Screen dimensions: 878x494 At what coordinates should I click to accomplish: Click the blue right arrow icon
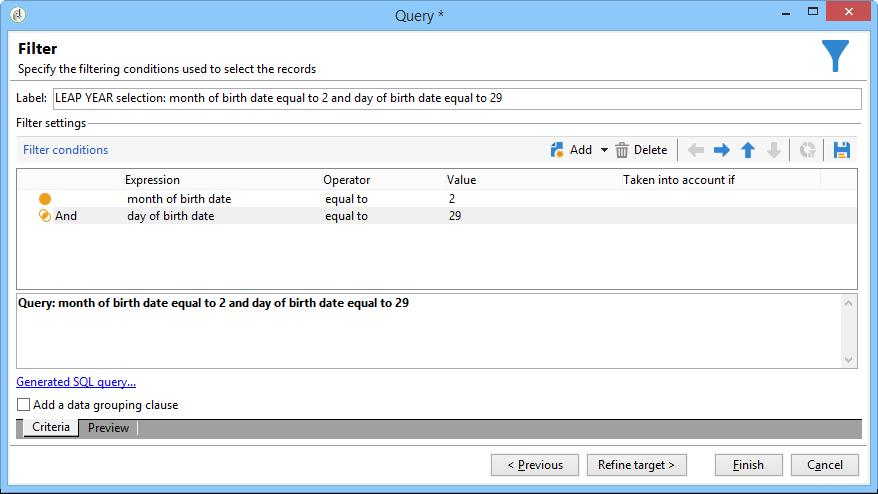point(721,150)
